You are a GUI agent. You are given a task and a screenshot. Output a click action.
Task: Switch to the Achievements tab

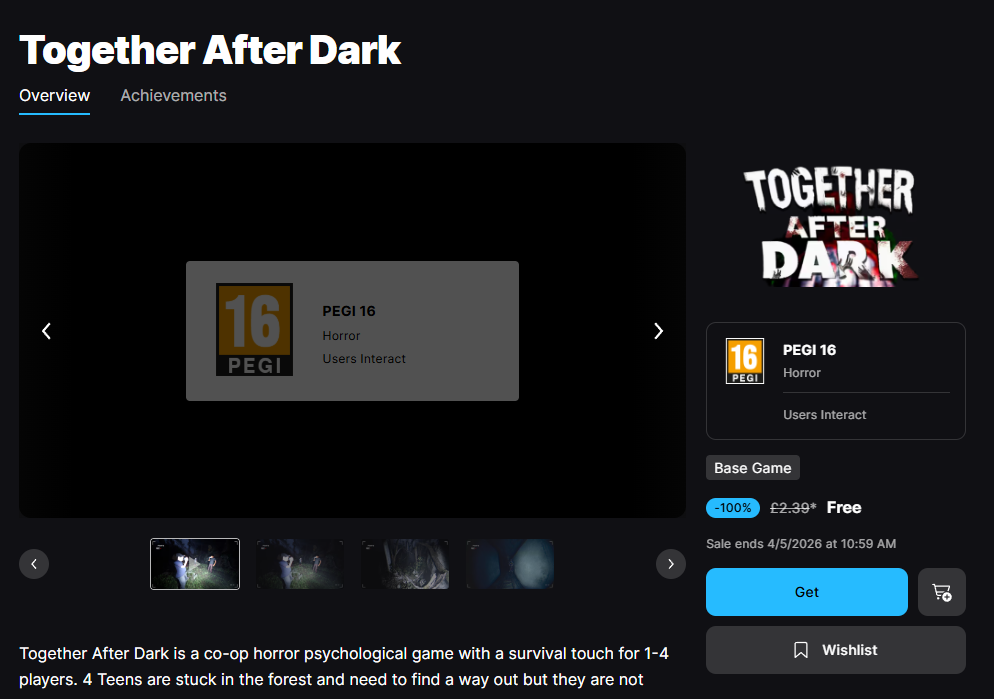173,96
